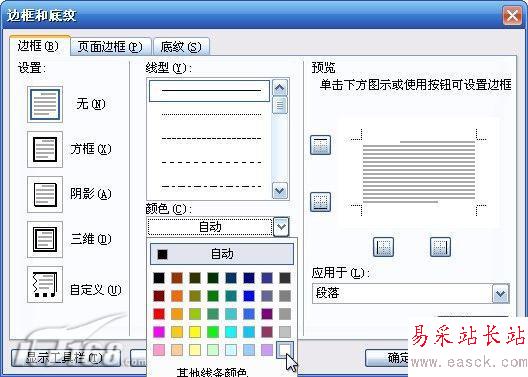Choose the dark red color swatch

159,296
